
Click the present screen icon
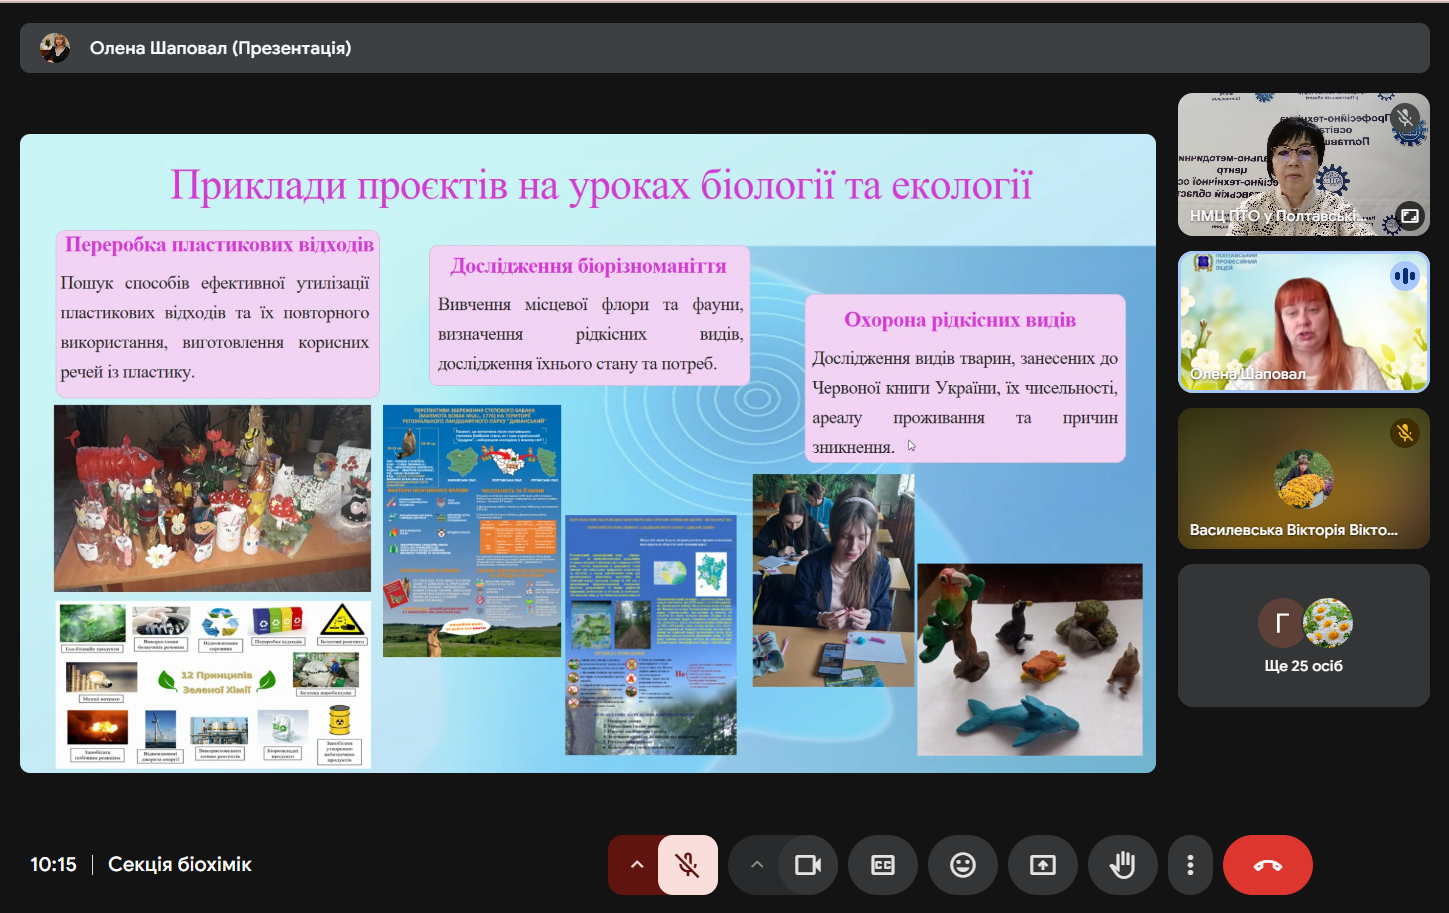coord(1043,865)
